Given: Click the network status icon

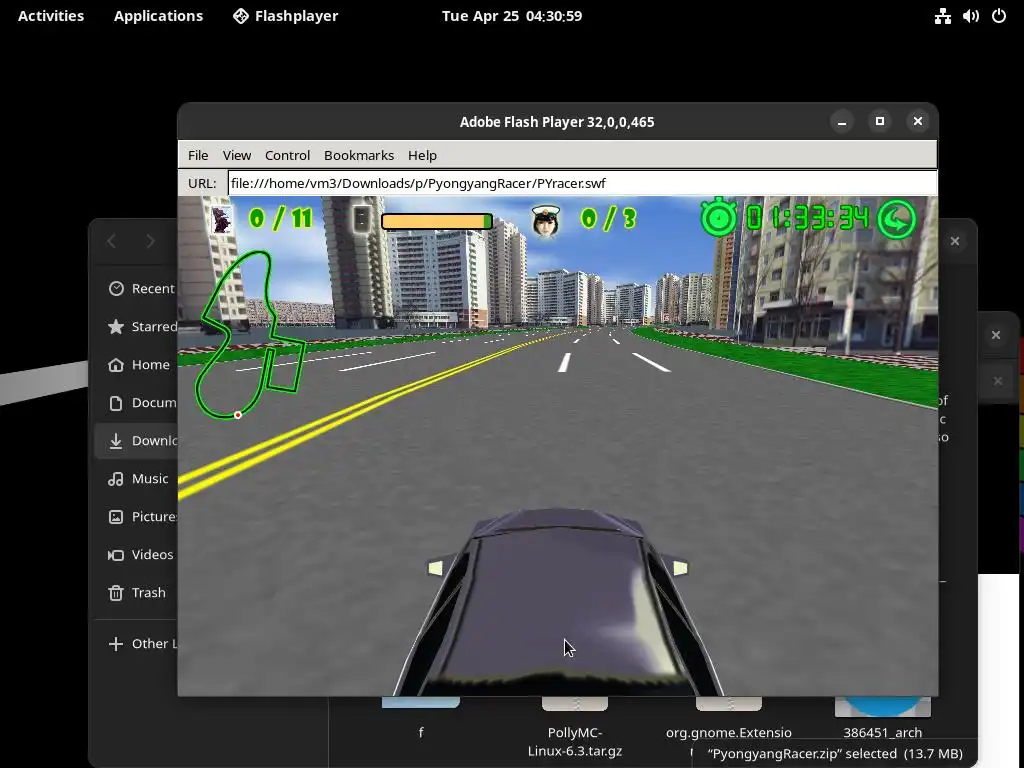Looking at the screenshot, I should tap(942, 16).
